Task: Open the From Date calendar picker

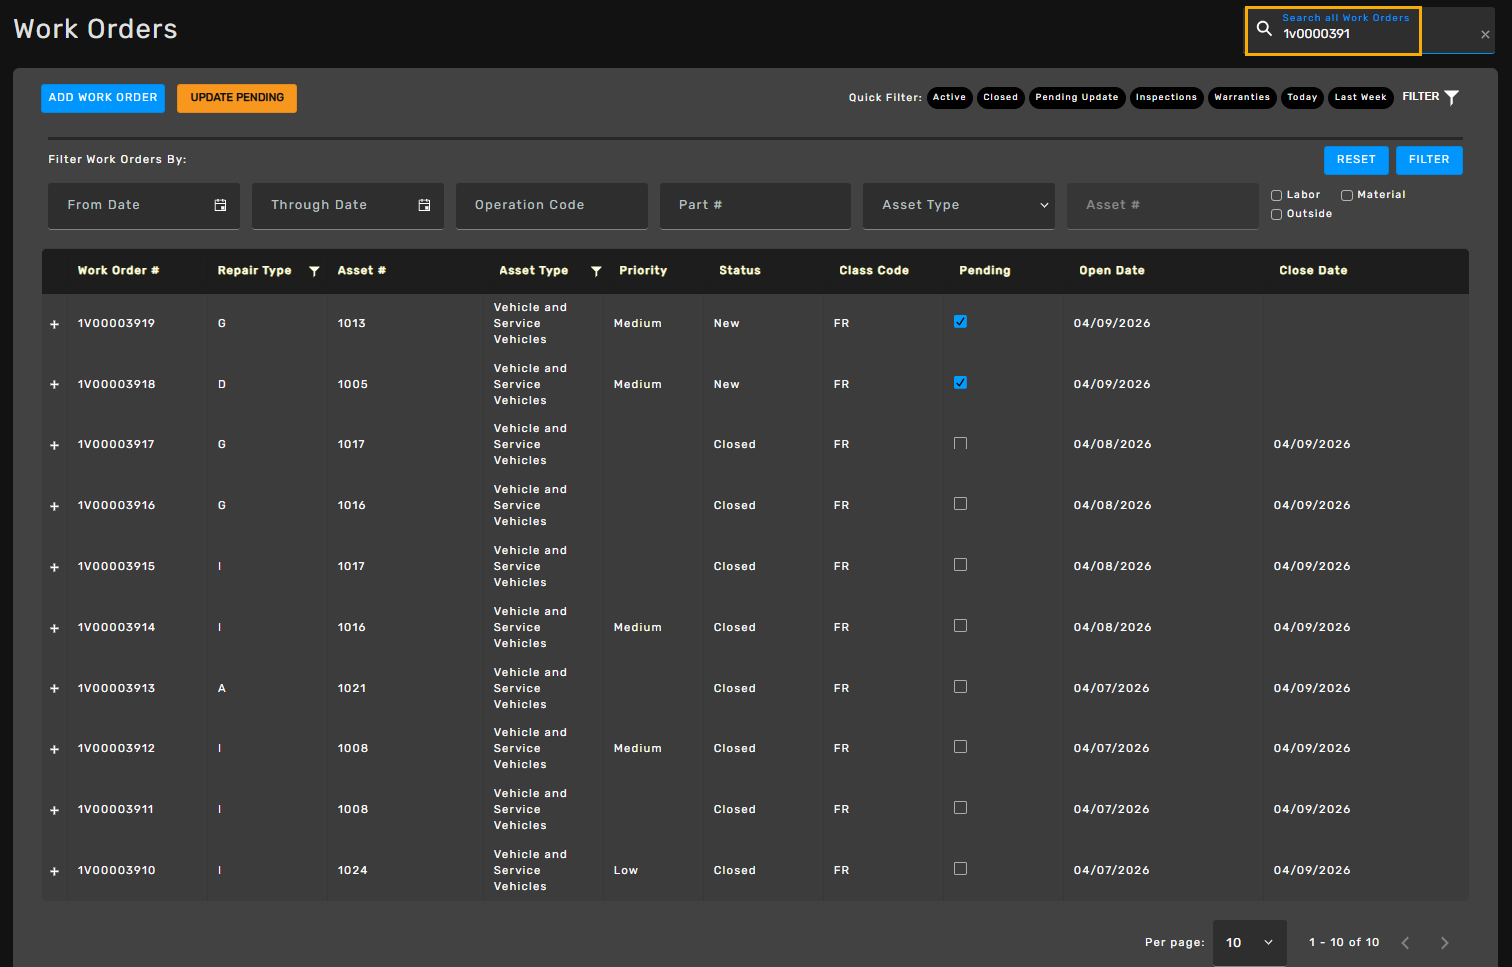Action: [x=220, y=205]
